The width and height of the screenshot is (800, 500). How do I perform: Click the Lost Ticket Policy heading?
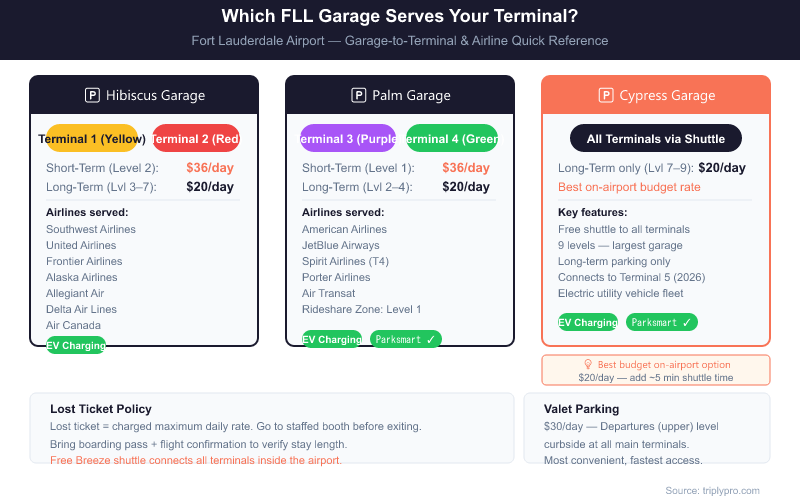(101, 409)
